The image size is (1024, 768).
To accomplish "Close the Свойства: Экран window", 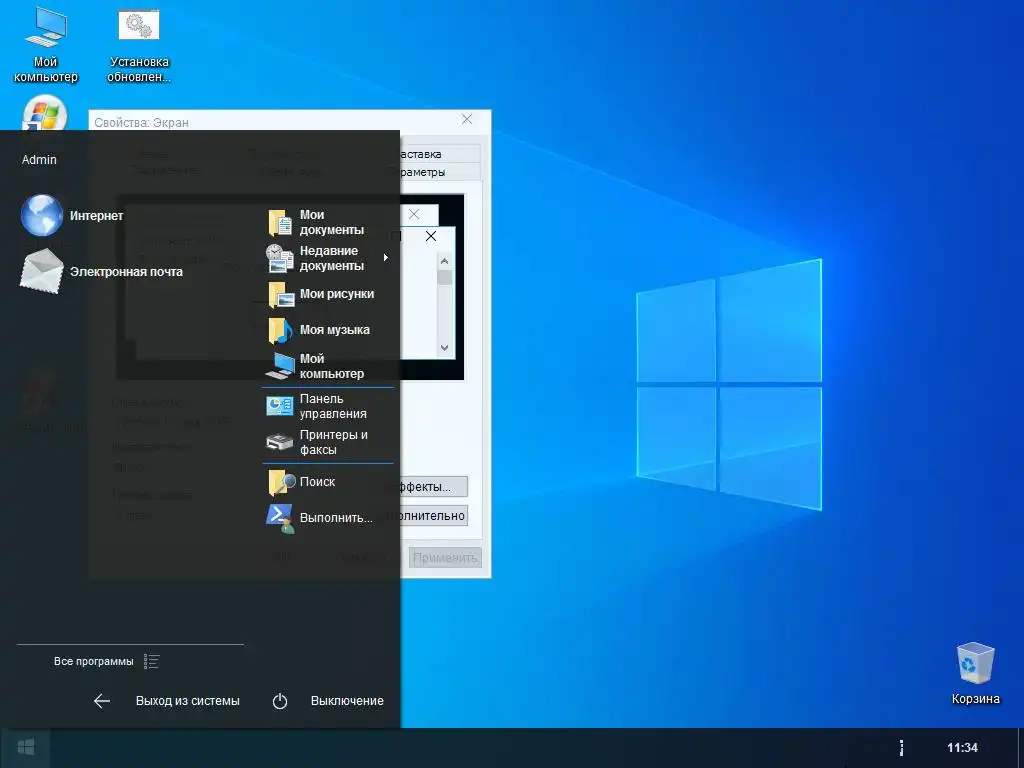I will click(467, 119).
